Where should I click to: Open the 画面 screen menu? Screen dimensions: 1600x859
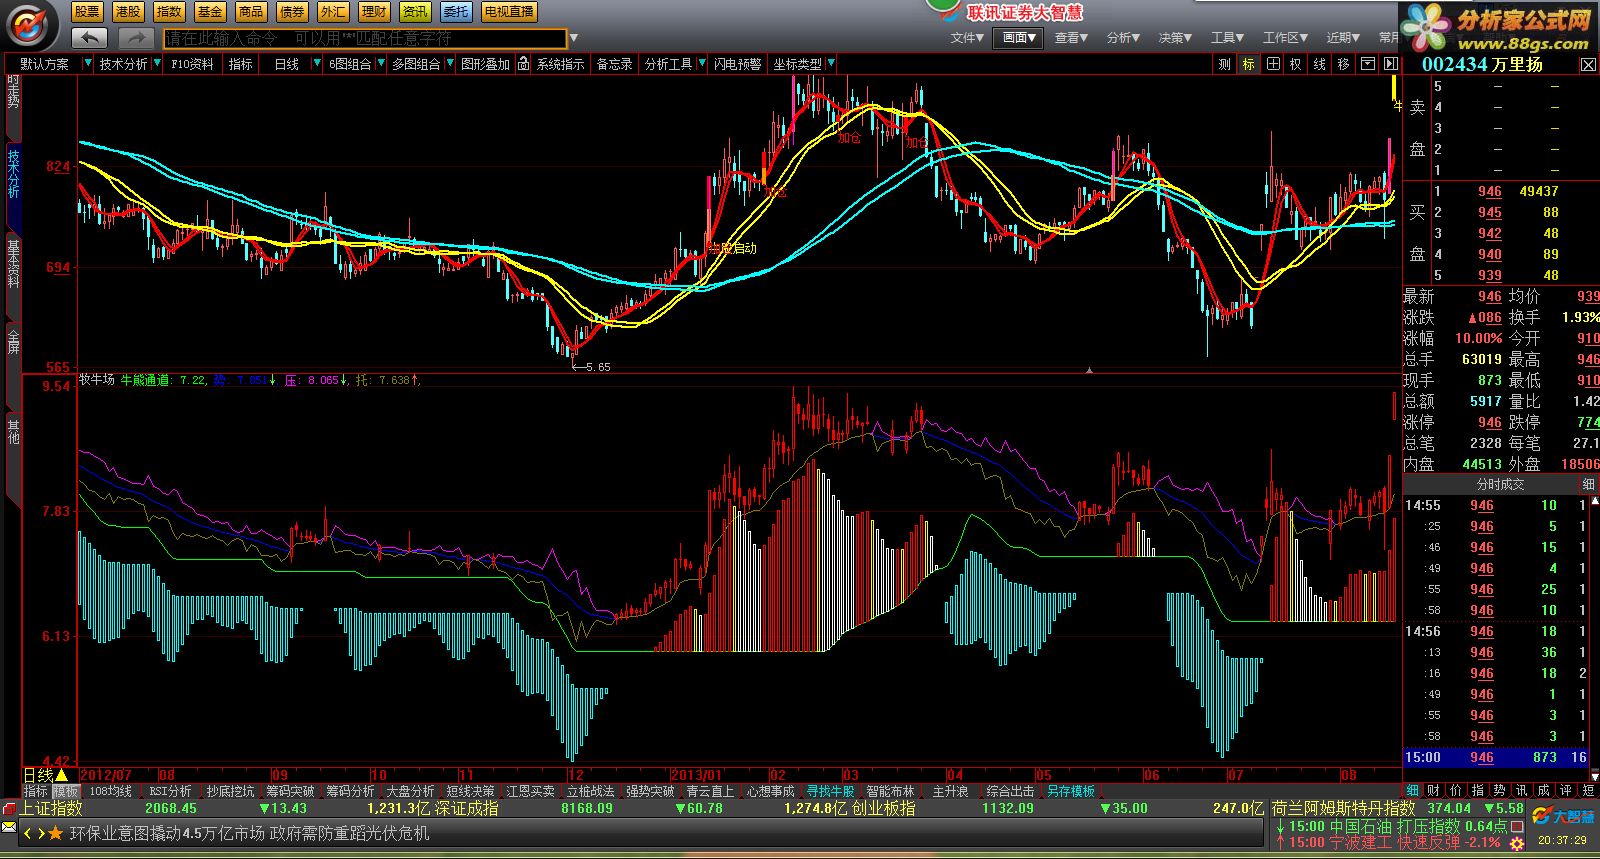[1019, 38]
